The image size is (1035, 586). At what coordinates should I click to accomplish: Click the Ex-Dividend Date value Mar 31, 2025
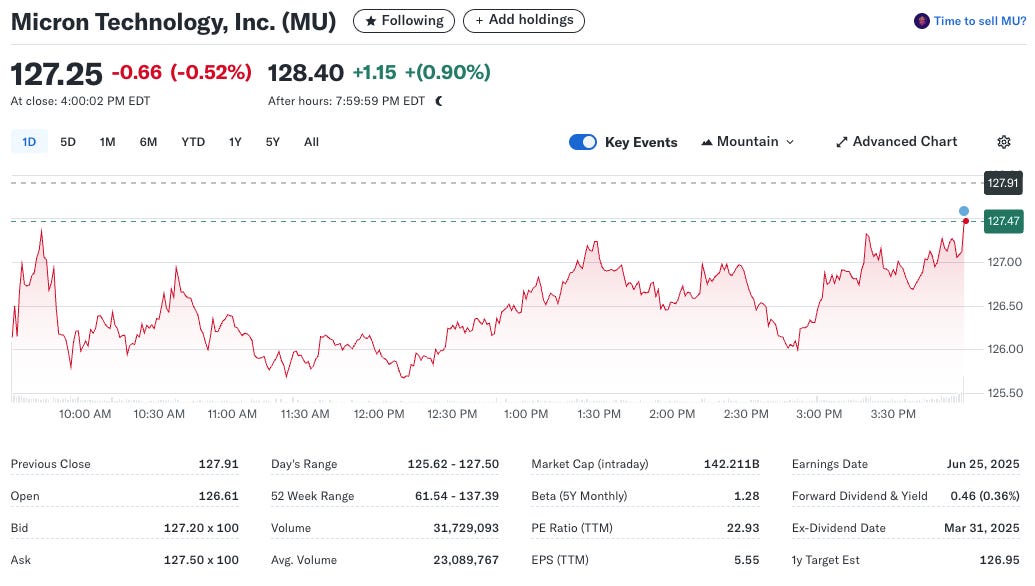[x=982, y=528]
